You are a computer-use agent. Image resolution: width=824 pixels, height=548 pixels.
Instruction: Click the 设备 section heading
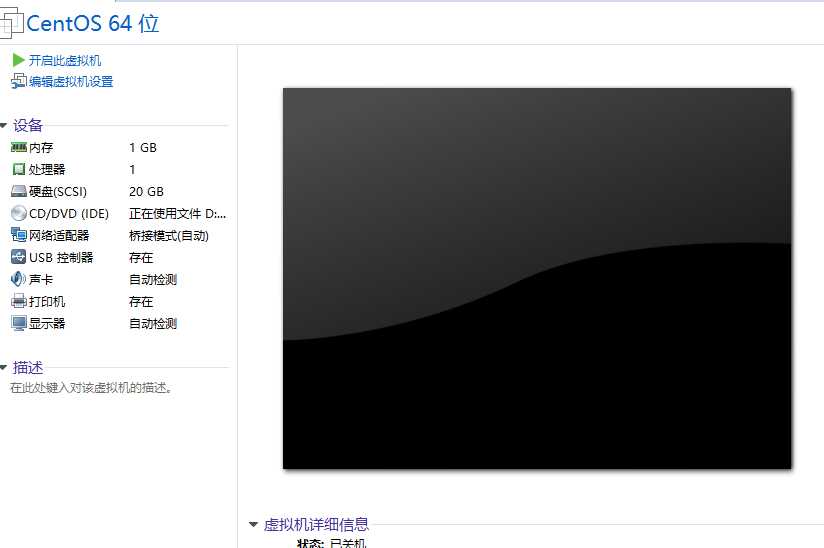click(27, 126)
